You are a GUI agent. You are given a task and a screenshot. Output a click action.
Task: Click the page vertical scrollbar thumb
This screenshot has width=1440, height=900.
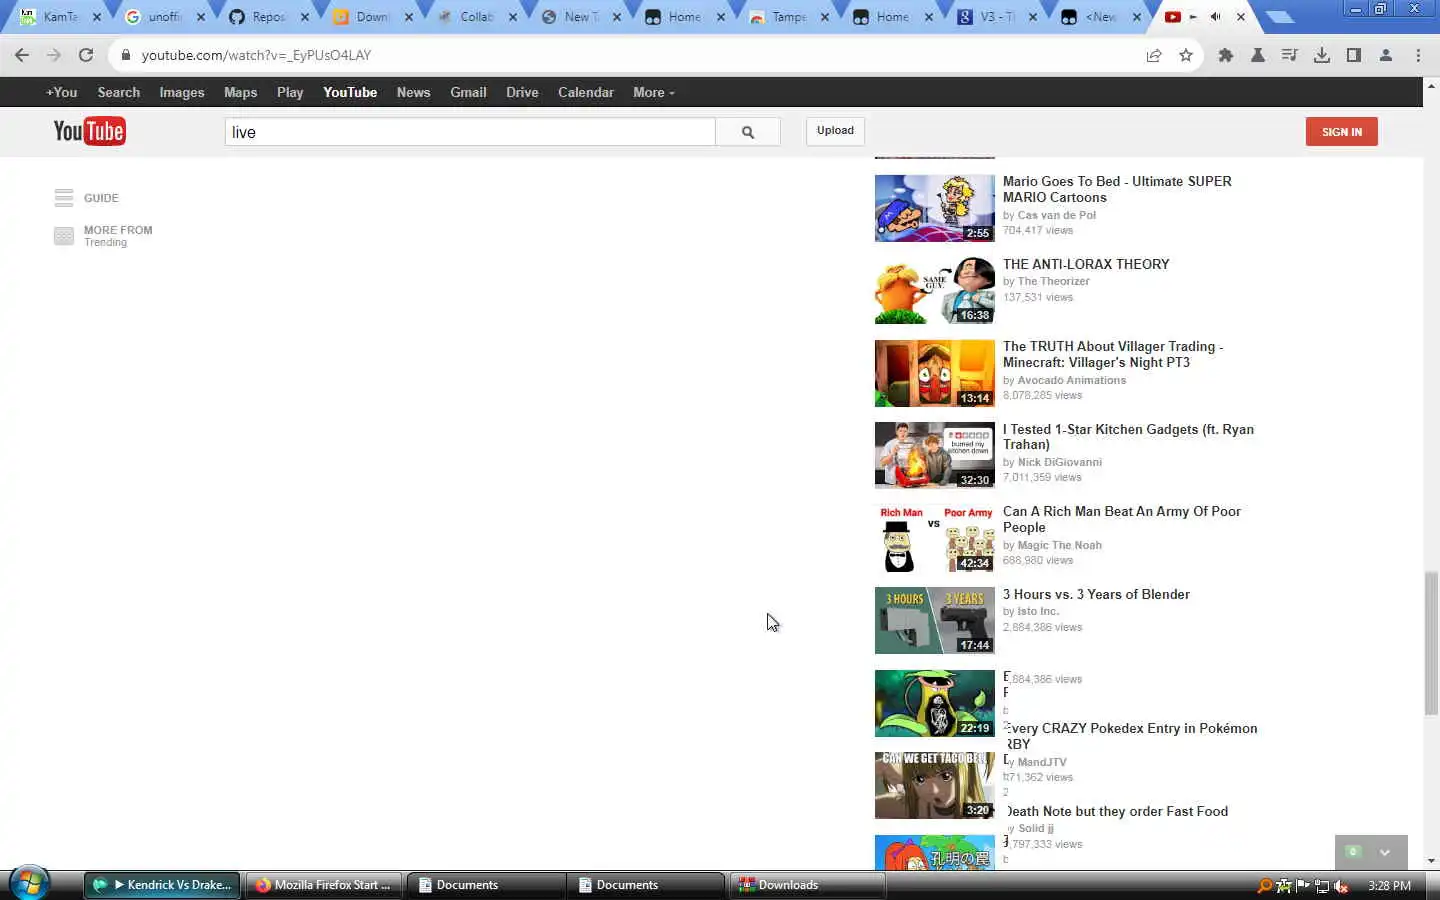[x=1431, y=643]
